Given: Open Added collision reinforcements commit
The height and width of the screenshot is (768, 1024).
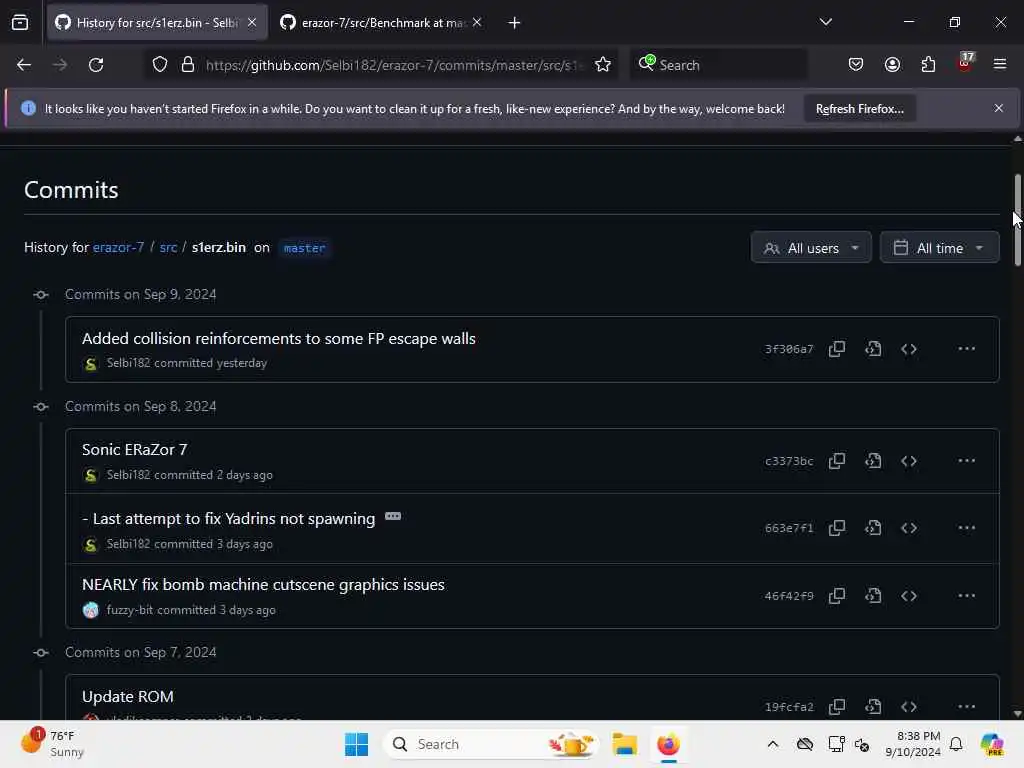Looking at the screenshot, I should click(279, 338).
